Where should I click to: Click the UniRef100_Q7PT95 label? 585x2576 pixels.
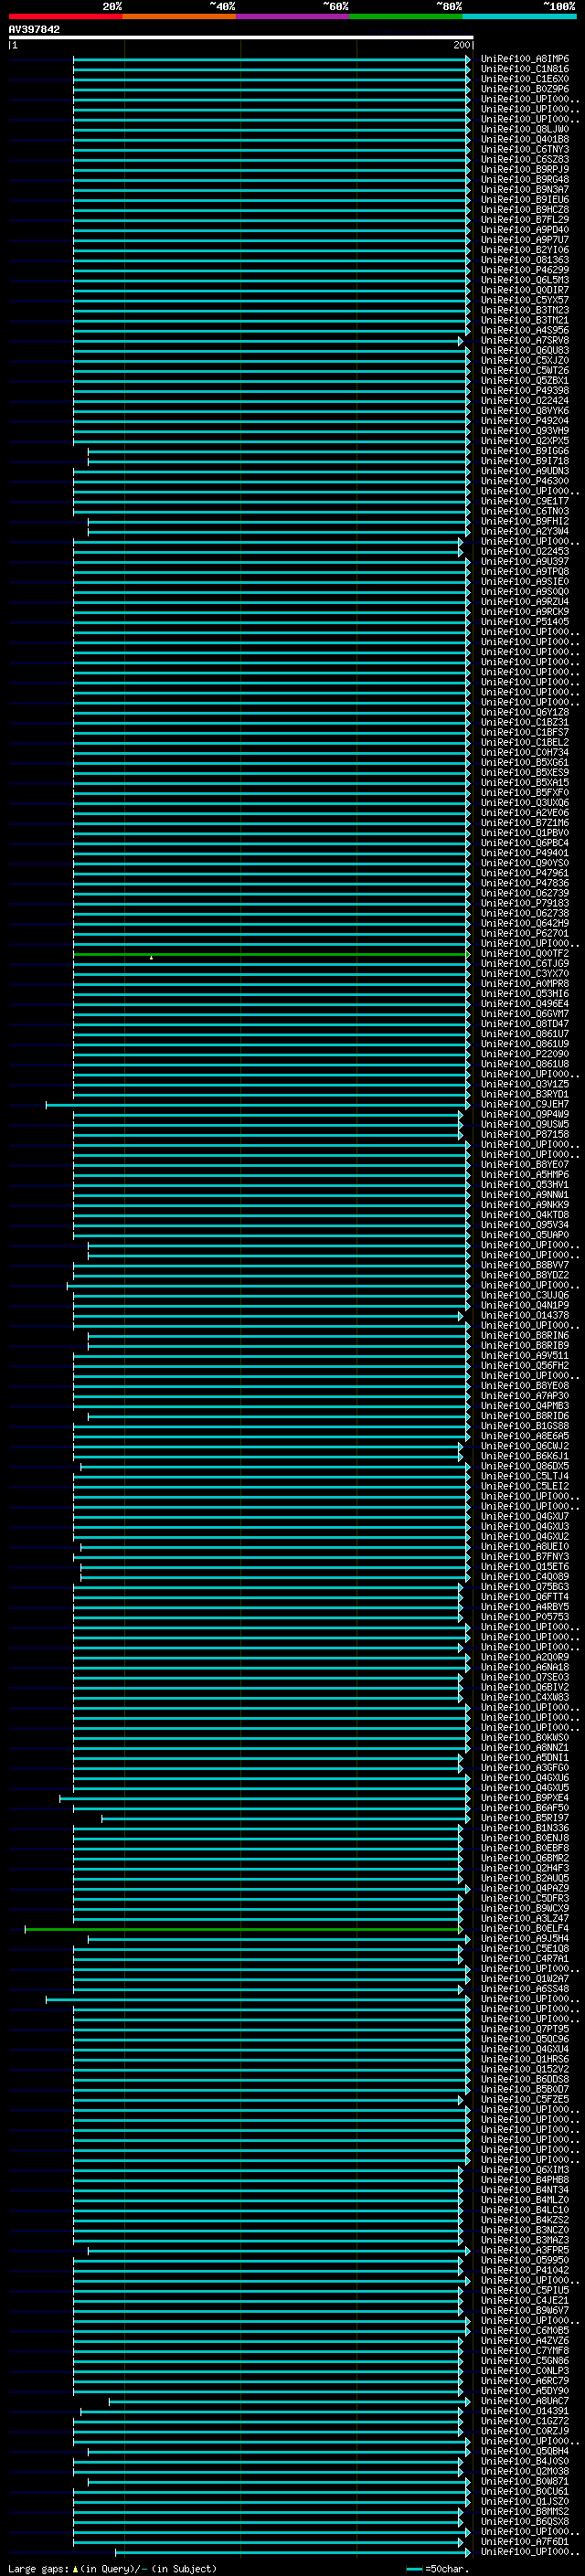pyautogui.click(x=525, y=2029)
